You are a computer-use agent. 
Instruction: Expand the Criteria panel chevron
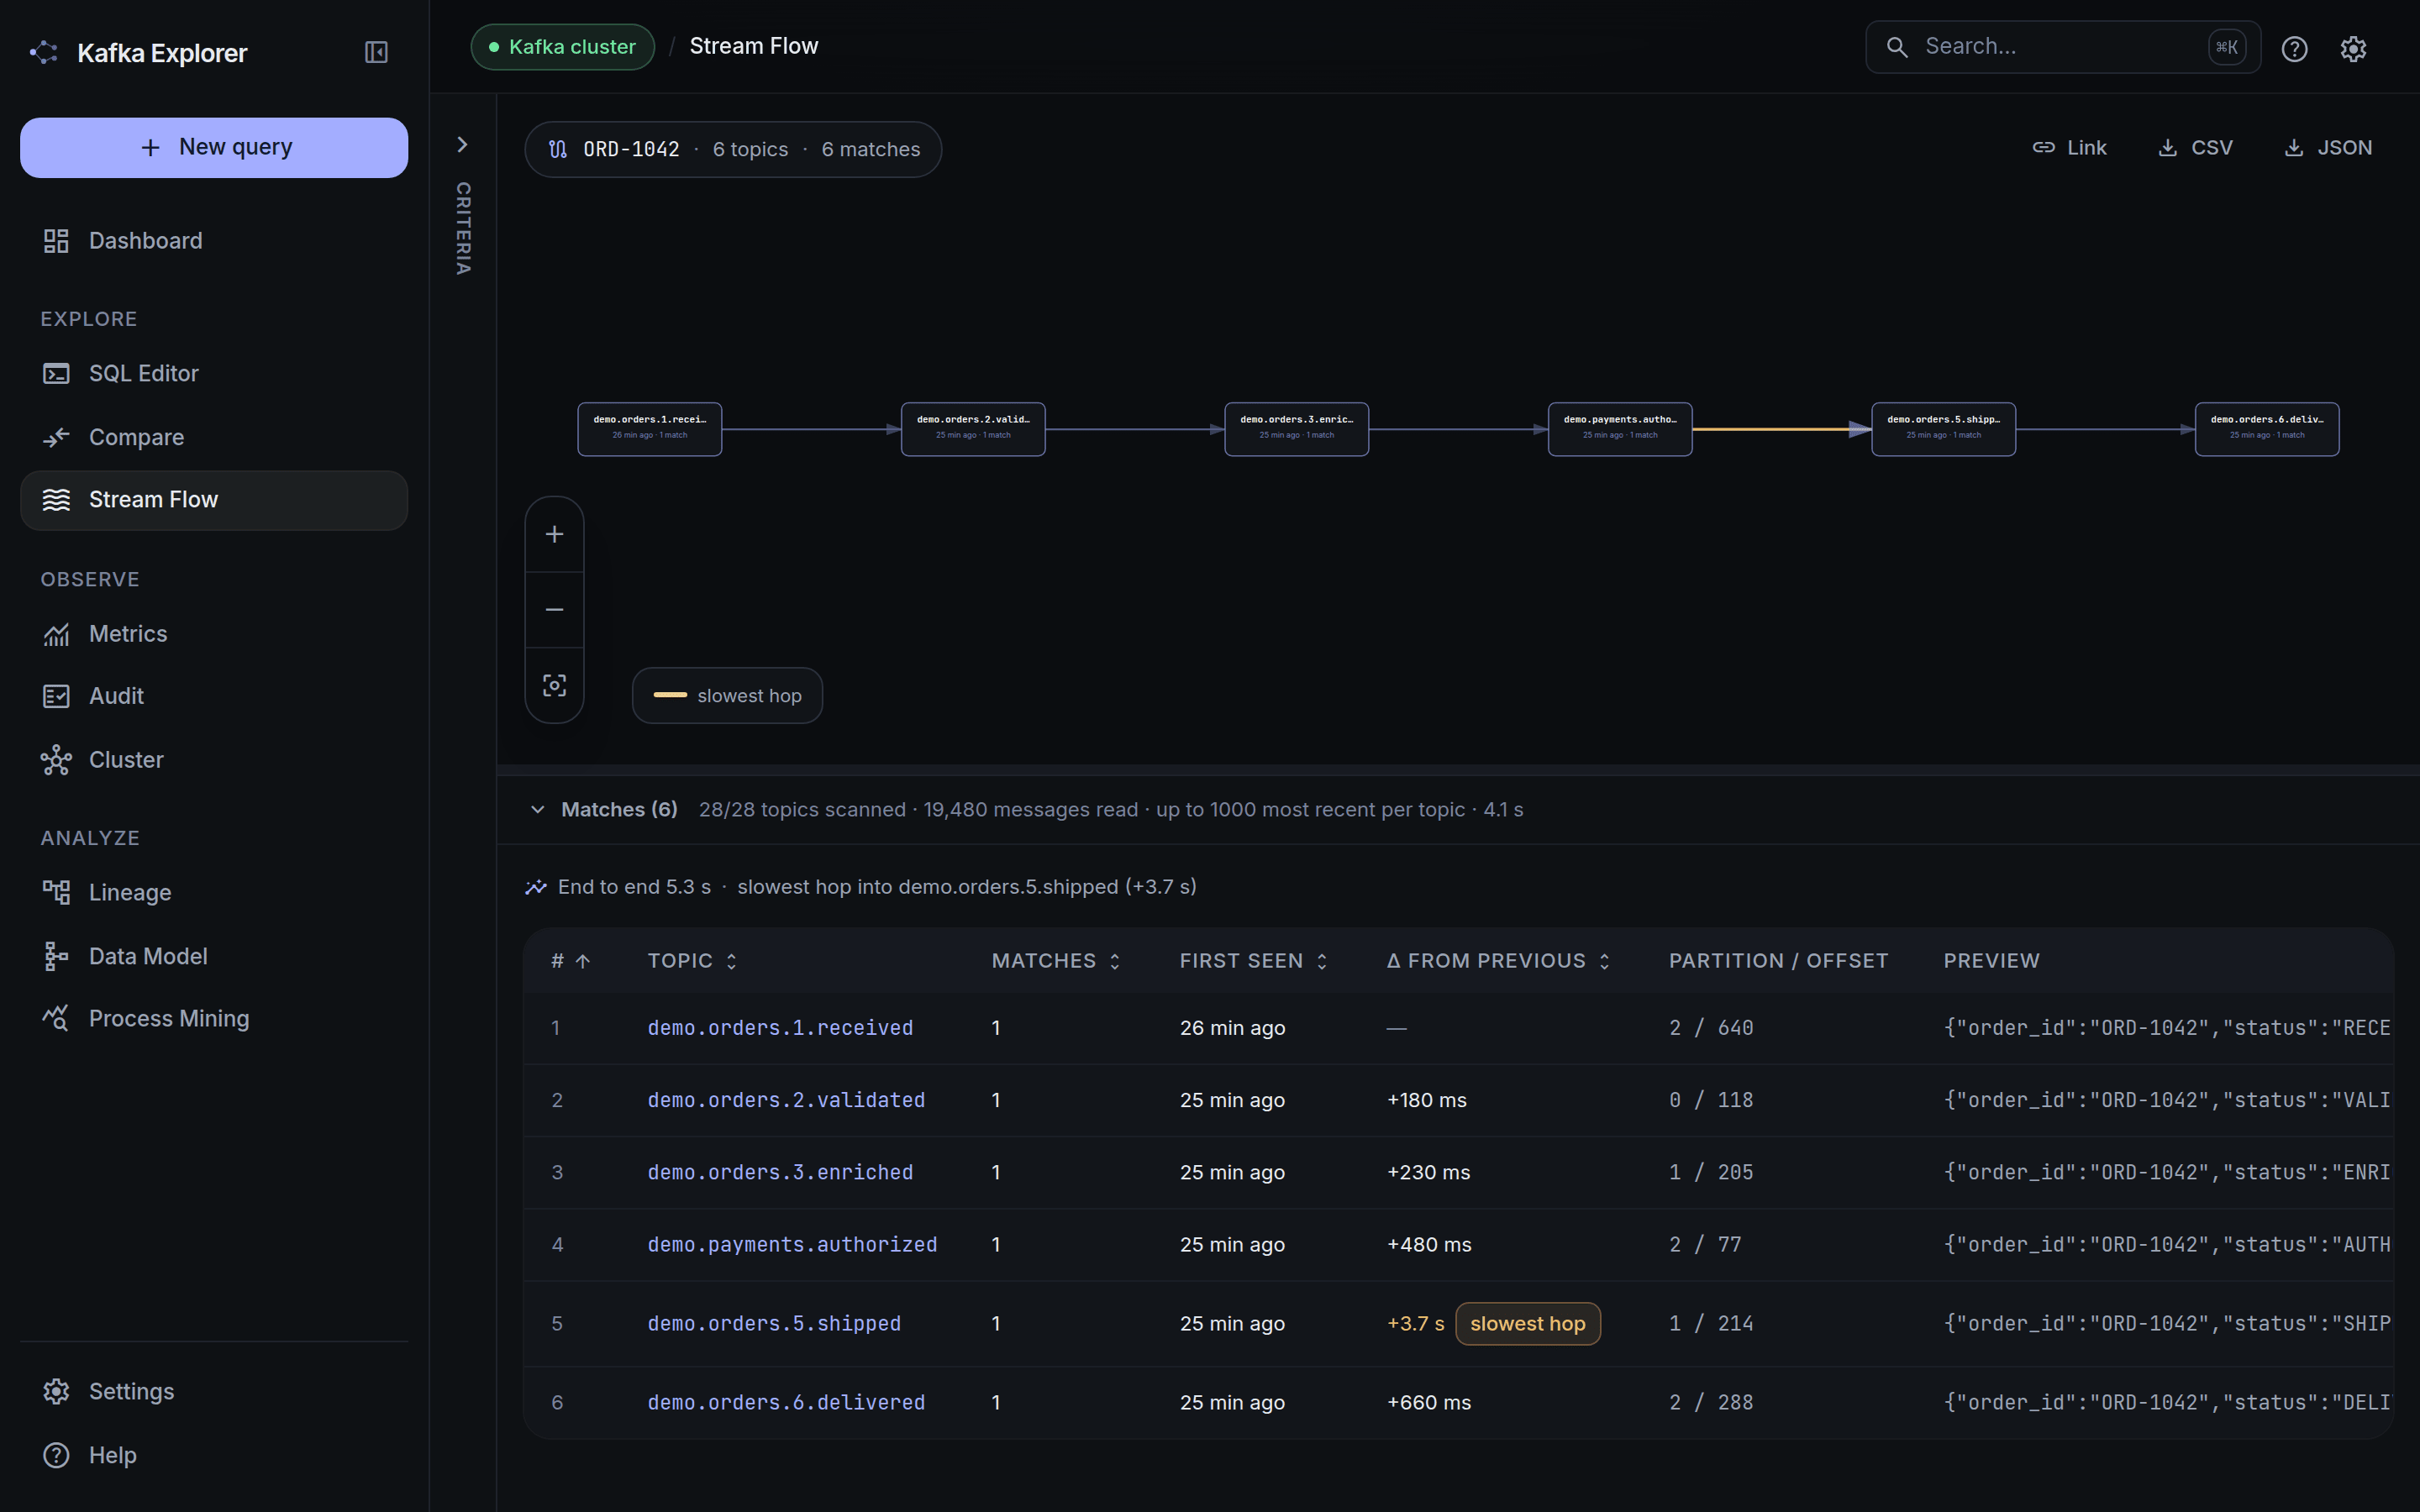pos(462,145)
